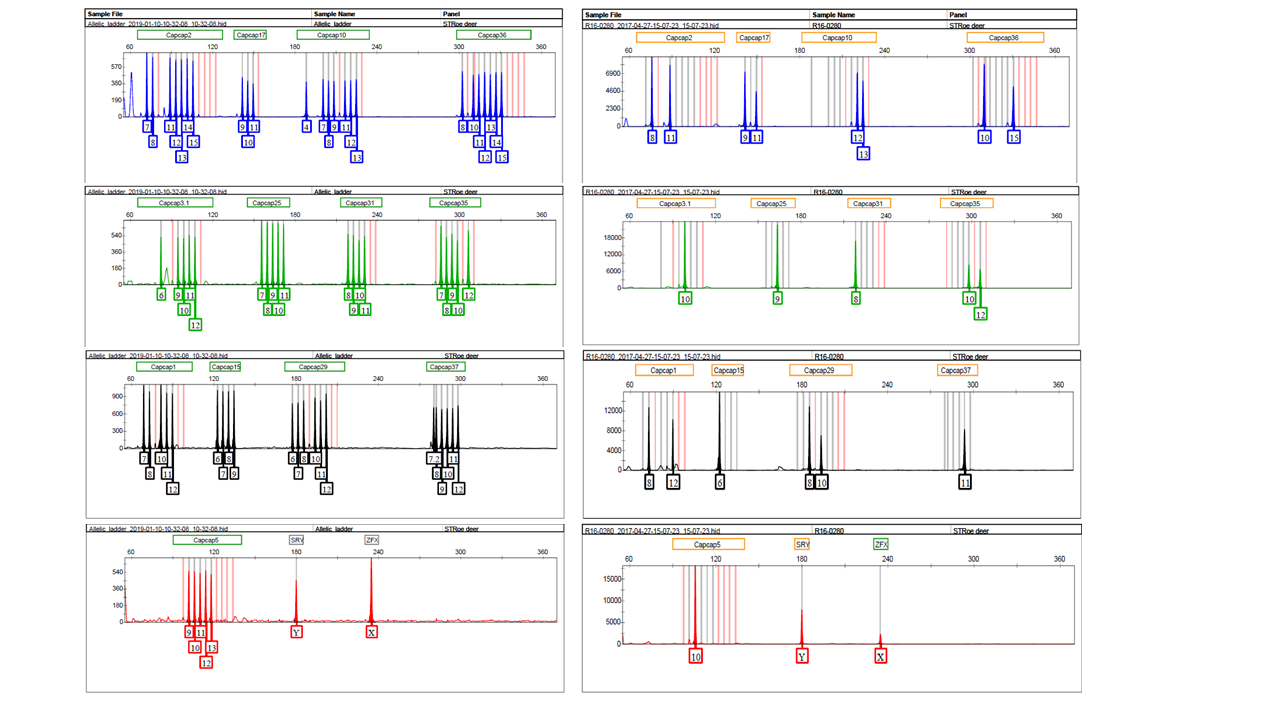Select allele 10 under sample red Capcap5 peak

(695, 657)
